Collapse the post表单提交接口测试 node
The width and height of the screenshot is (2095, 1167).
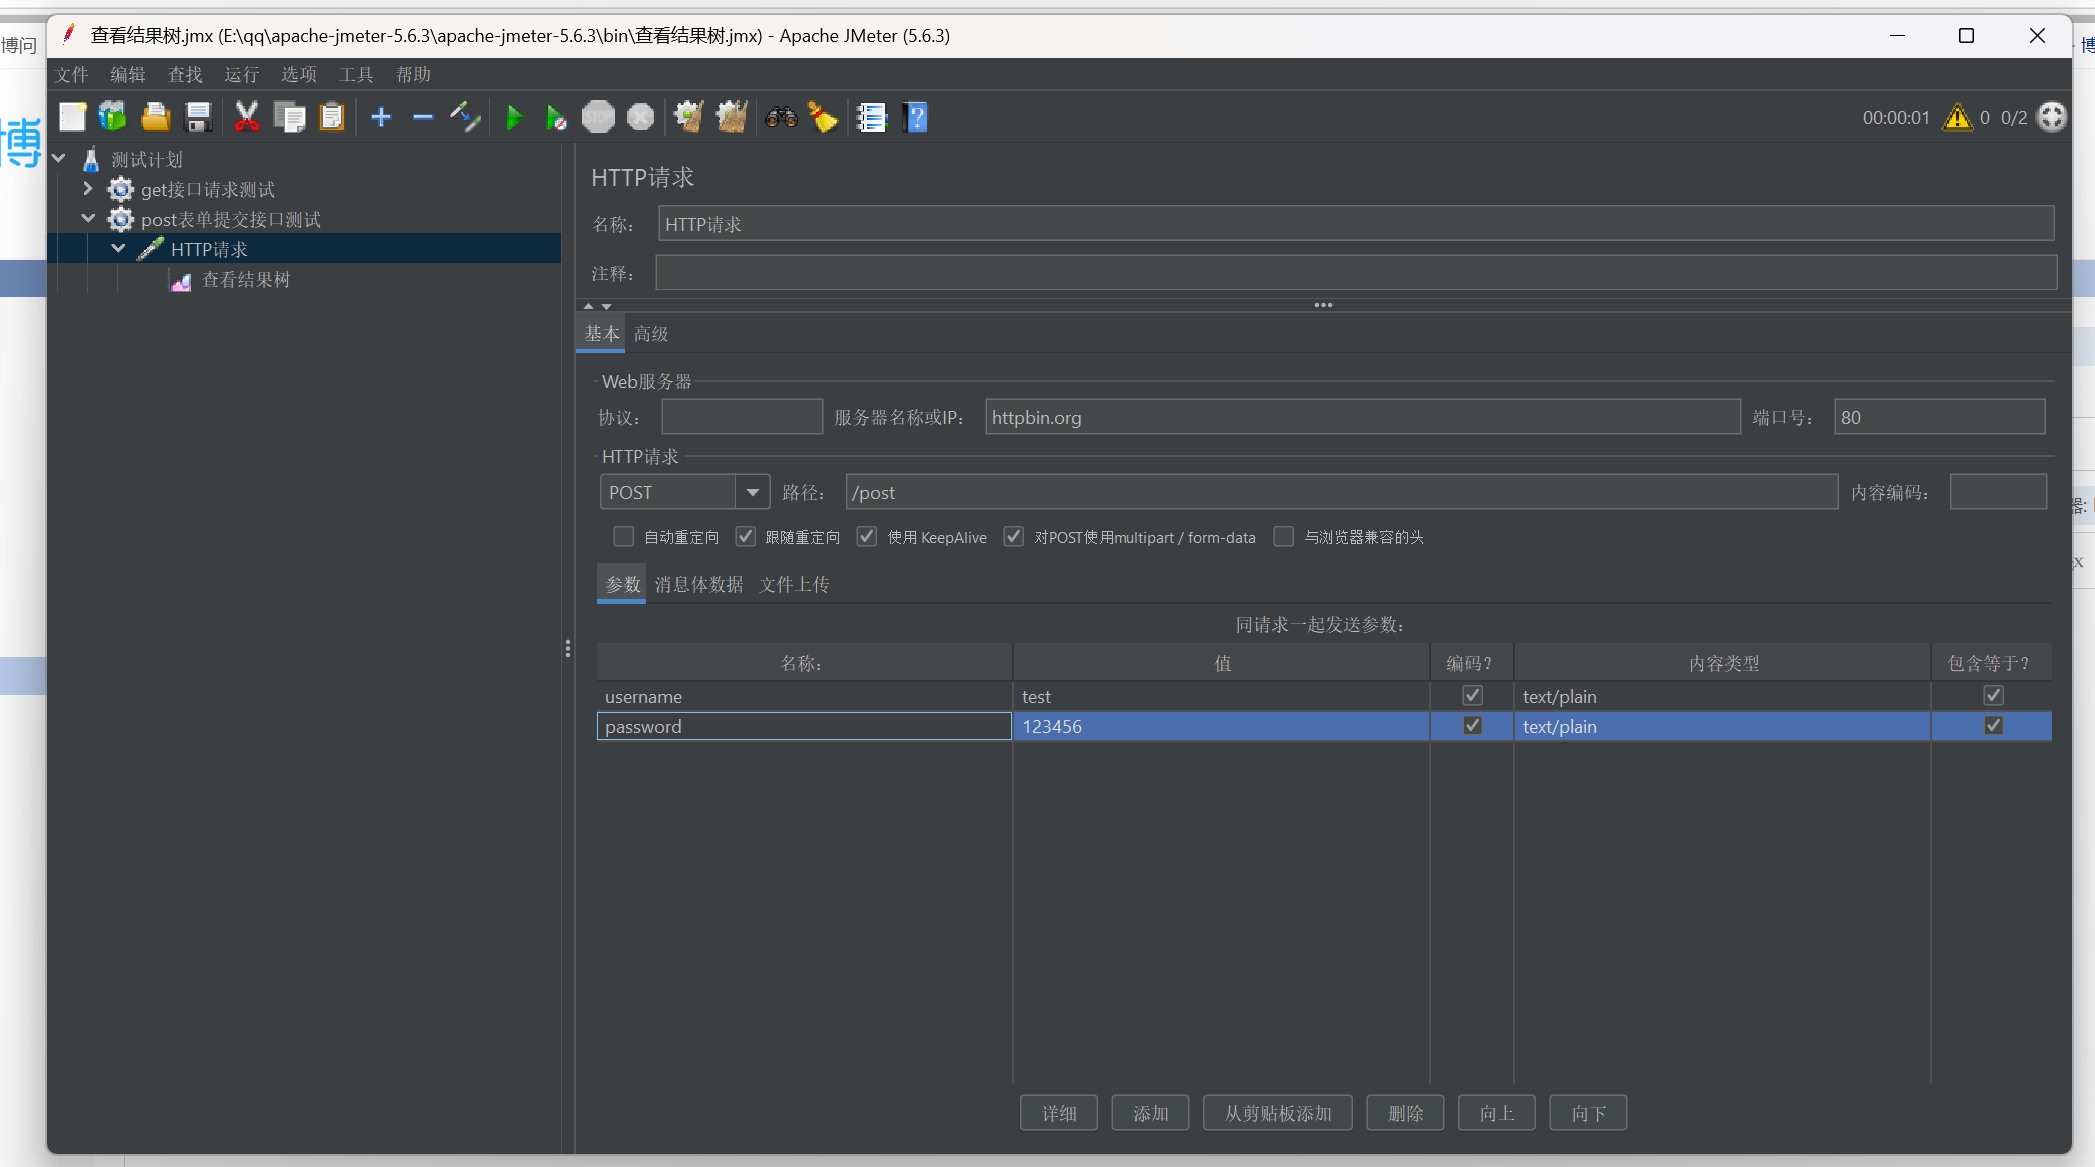tap(88, 219)
